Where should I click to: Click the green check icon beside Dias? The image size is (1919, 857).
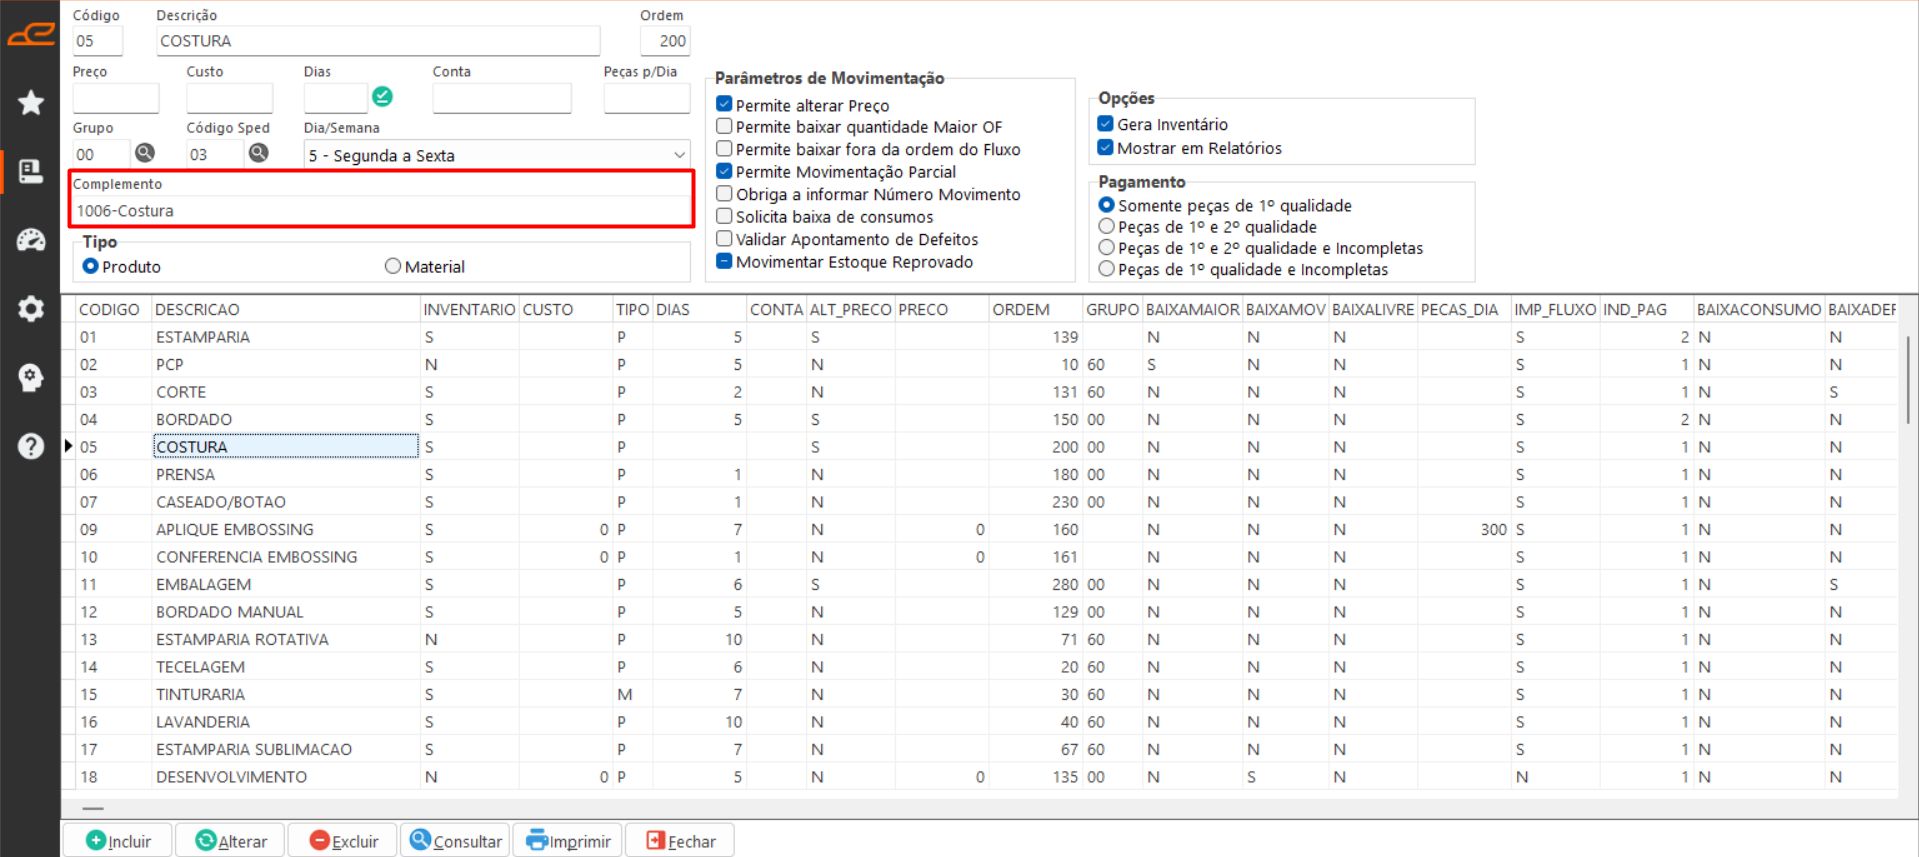point(382,97)
